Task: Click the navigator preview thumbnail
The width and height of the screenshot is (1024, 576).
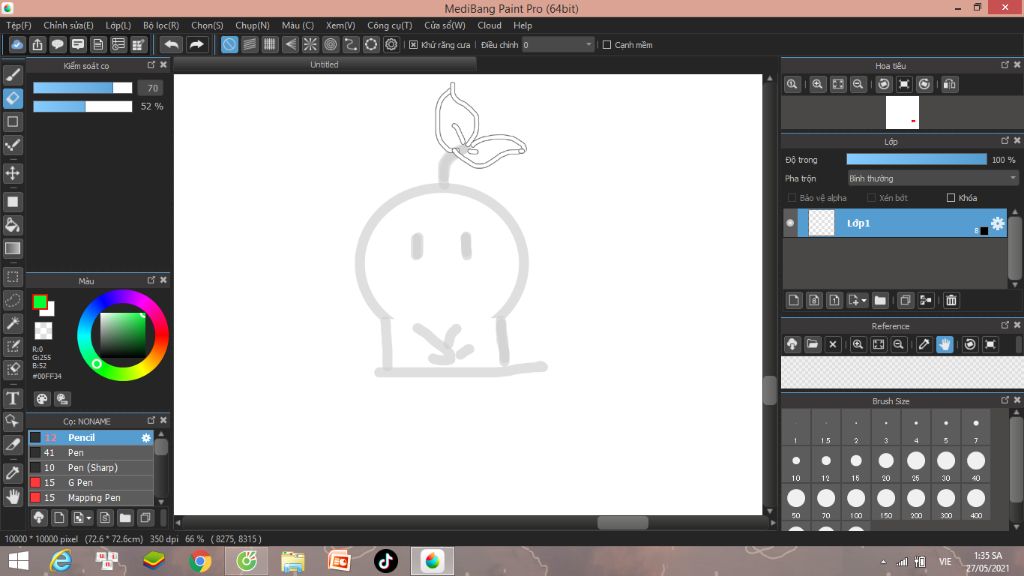Action: tap(902, 112)
